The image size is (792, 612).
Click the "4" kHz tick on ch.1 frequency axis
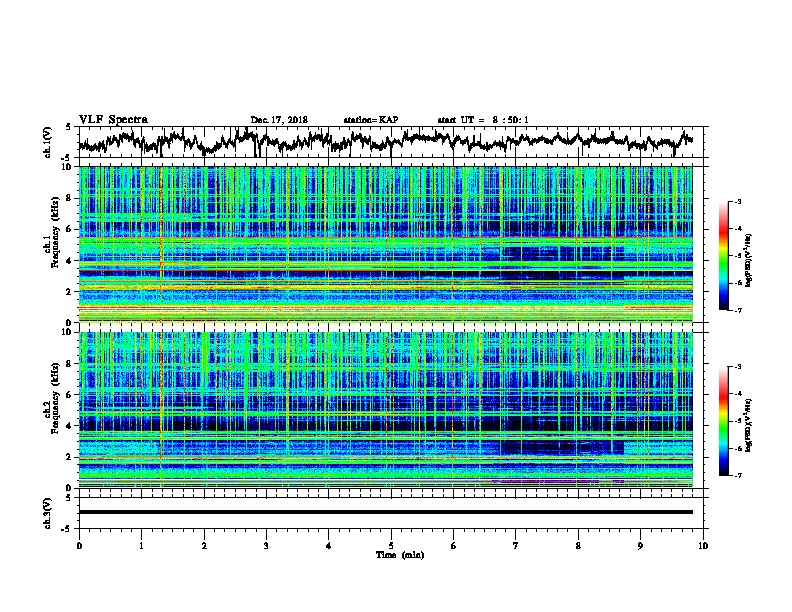click(x=71, y=261)
